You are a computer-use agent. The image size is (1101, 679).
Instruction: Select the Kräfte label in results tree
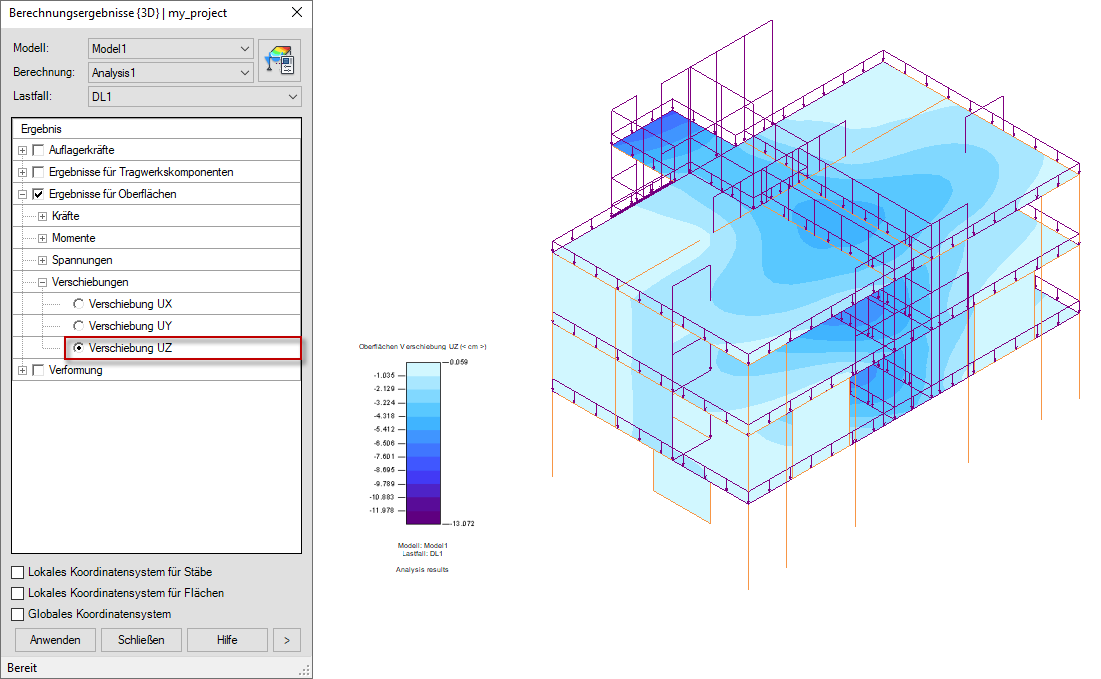[x=65, y=216]
